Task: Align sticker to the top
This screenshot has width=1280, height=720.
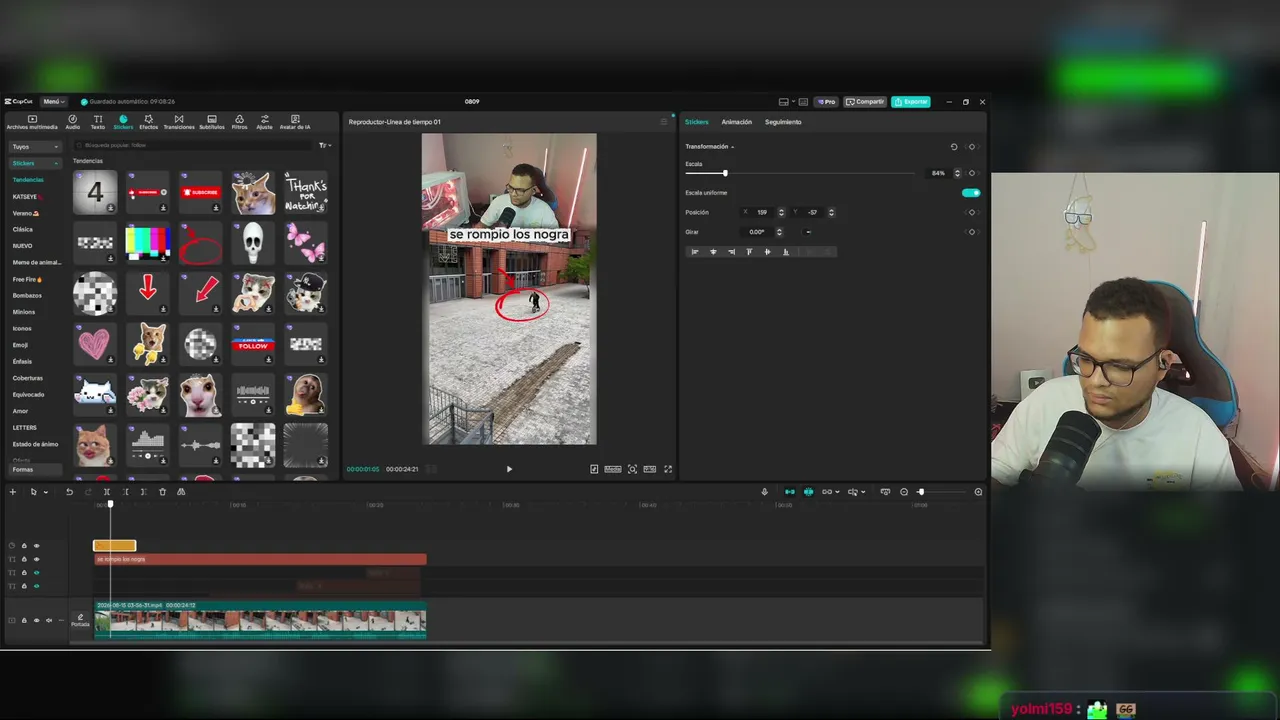Action: (749, 252)
